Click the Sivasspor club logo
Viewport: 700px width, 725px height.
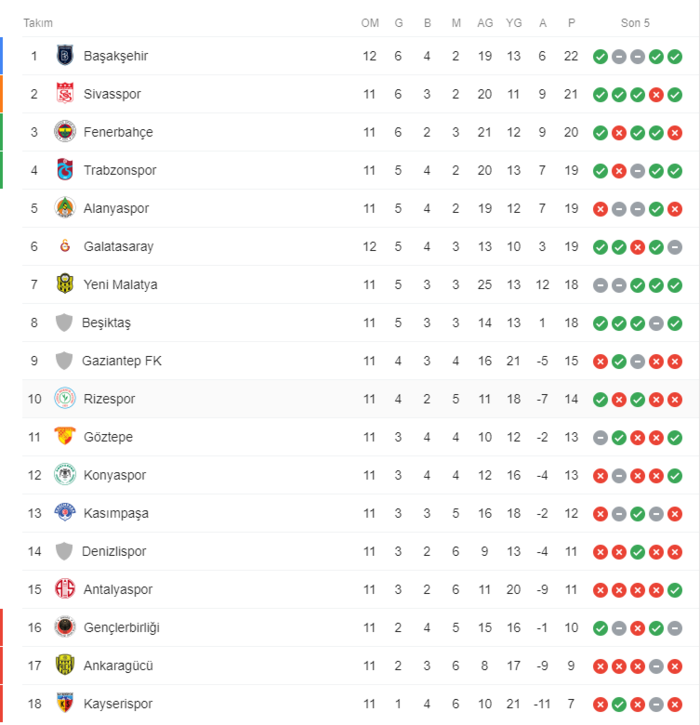click(65, 94)
